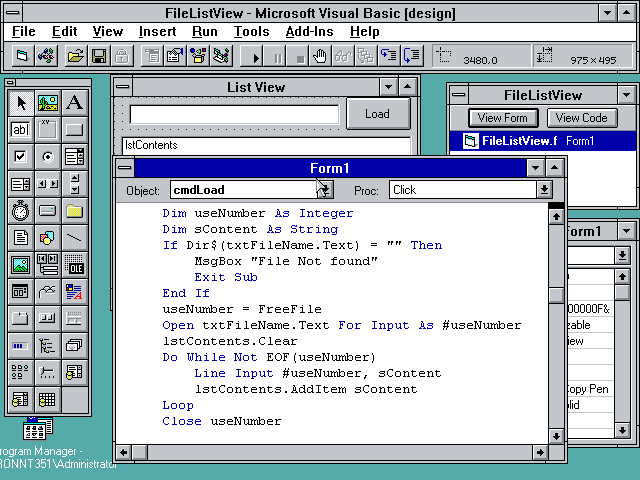This screenshot has height=480, width=640.
Task: Click the Step Into toolbar icon
Action: tap(389, 56)
